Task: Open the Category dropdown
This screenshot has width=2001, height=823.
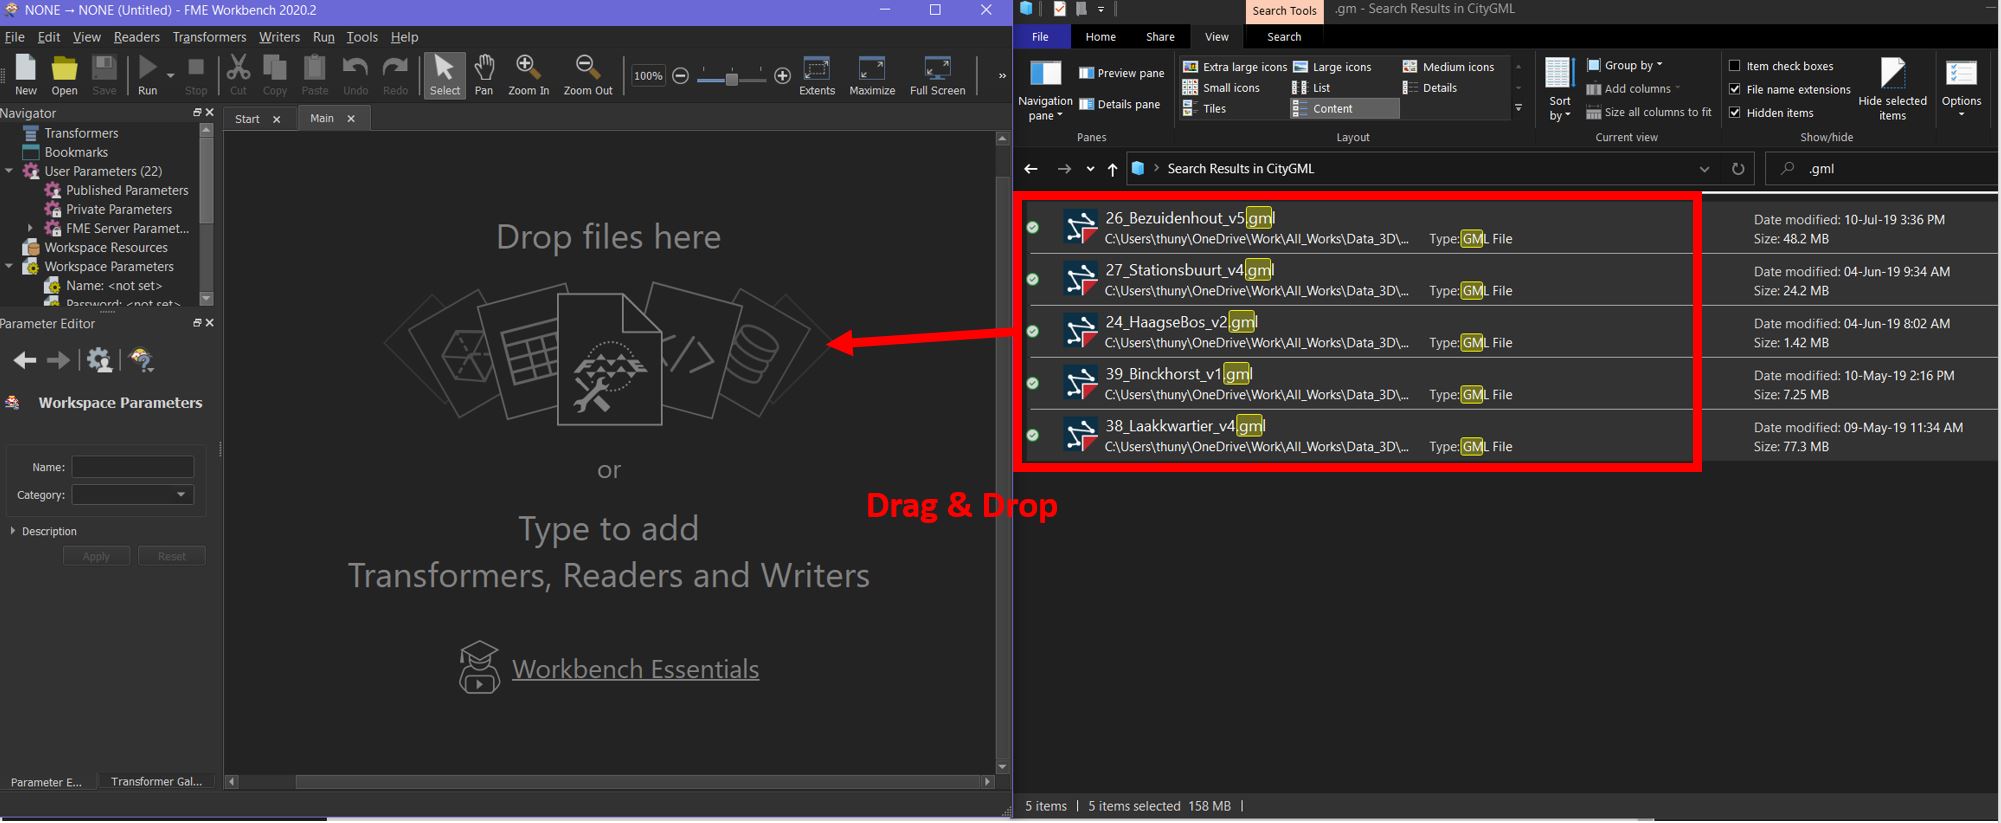Action: pyautogui.click(x=133, y=495)
